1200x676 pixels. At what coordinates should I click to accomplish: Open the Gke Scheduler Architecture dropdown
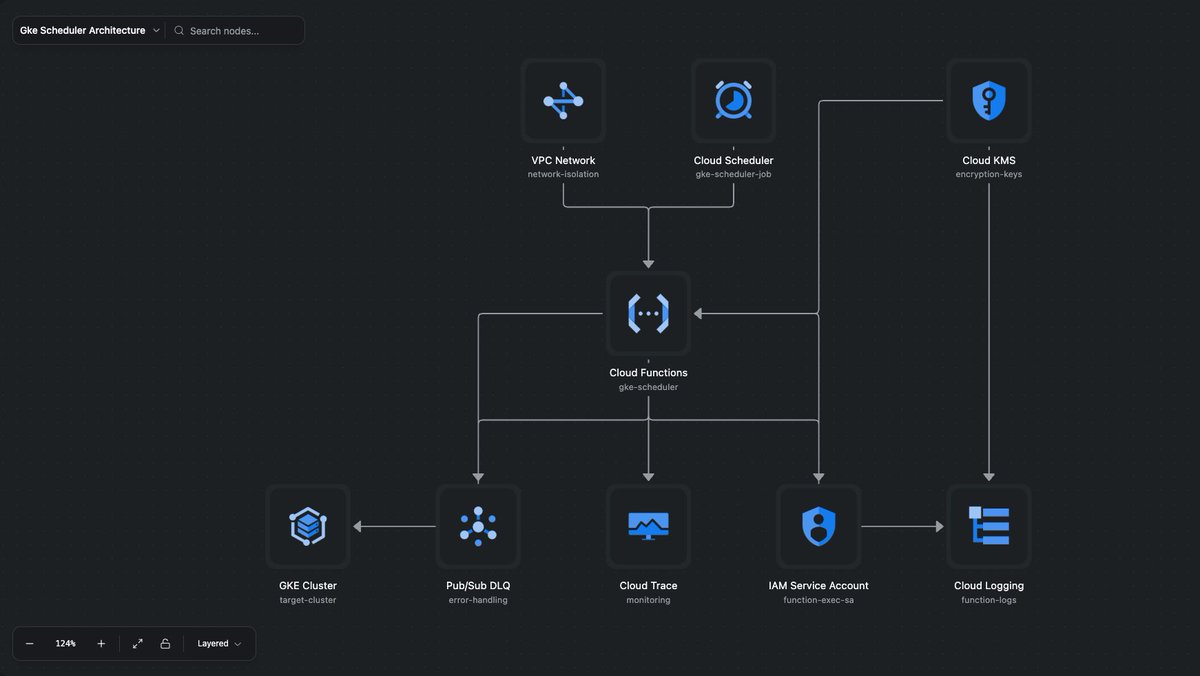click(89, 31)
